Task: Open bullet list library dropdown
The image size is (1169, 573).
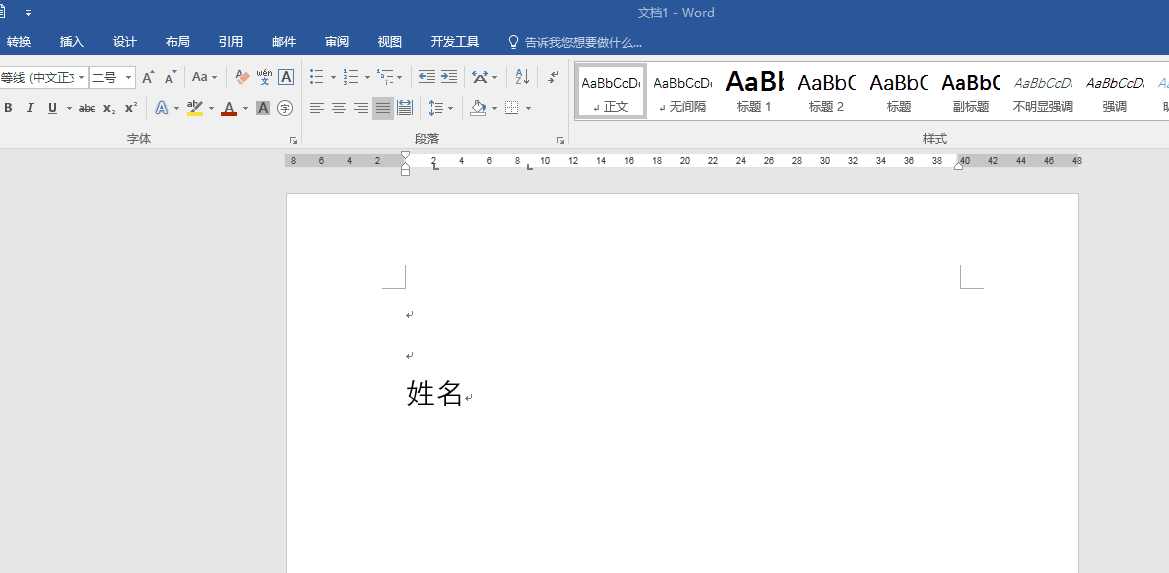Action: 333,77
